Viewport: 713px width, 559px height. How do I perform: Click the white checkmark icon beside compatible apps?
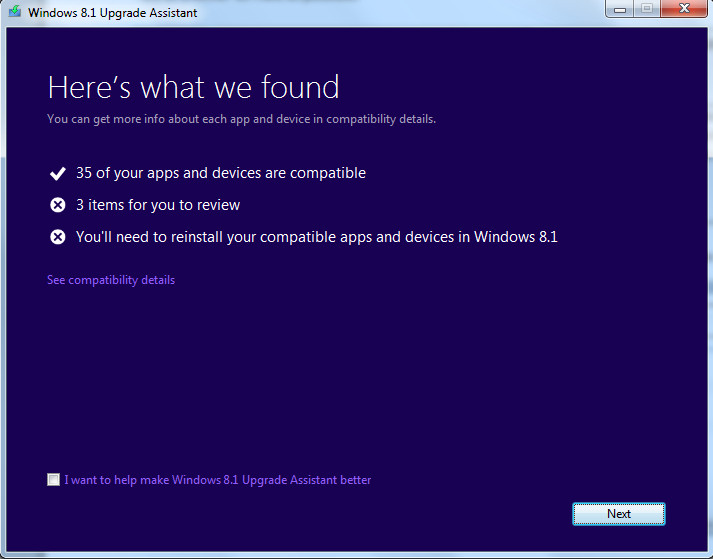[x=58, y=173]
